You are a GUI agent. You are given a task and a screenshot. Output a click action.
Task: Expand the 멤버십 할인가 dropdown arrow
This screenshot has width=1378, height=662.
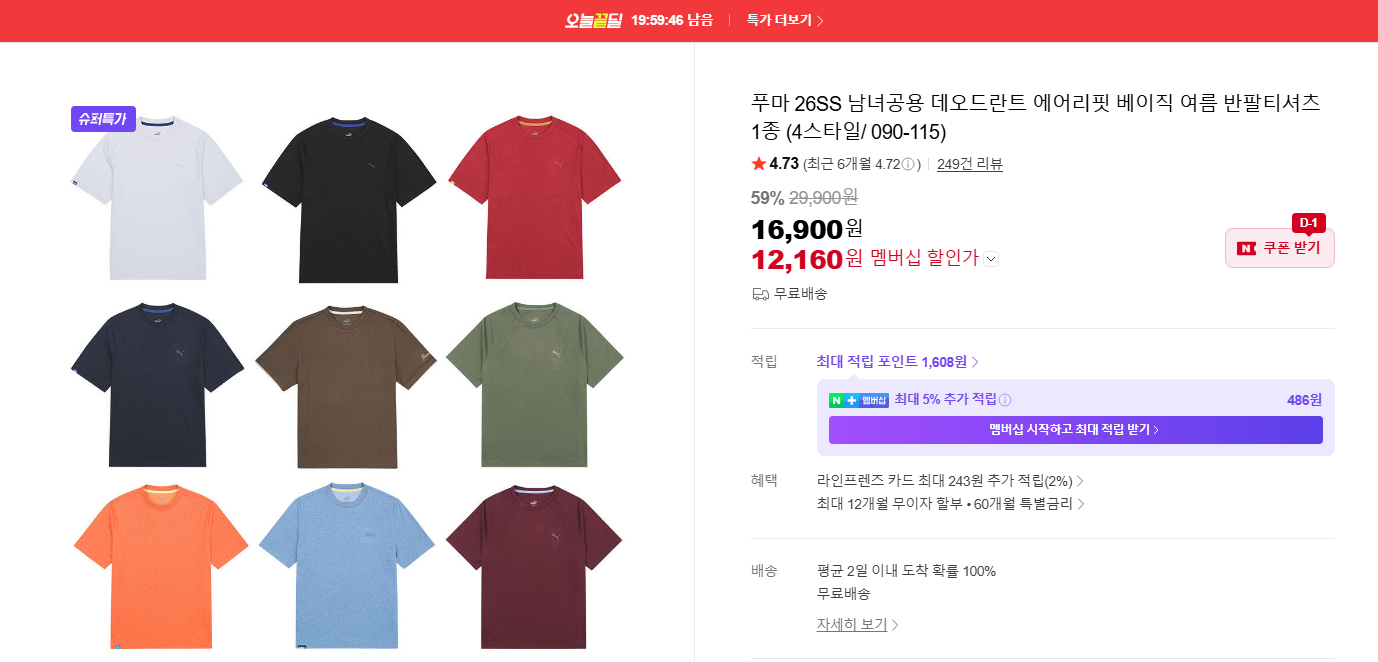point(991,259)
